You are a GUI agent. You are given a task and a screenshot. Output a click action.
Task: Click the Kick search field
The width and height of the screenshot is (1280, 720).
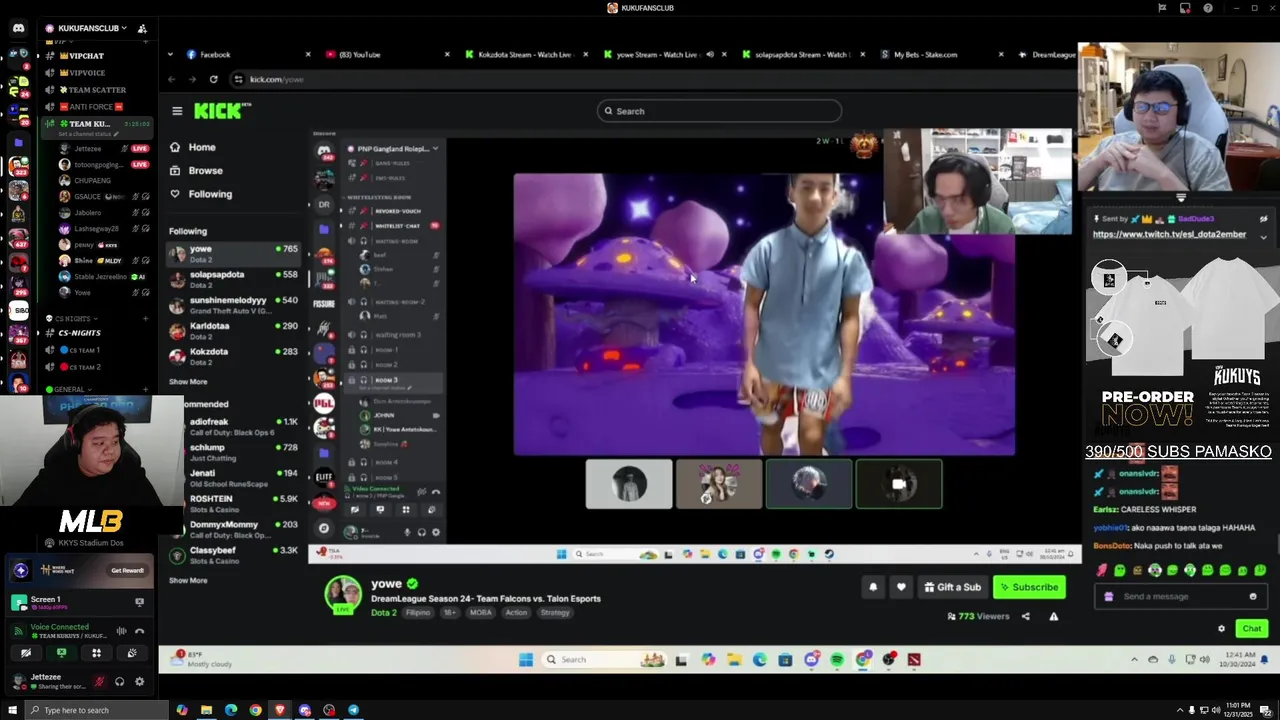click(x=720, y=111)
